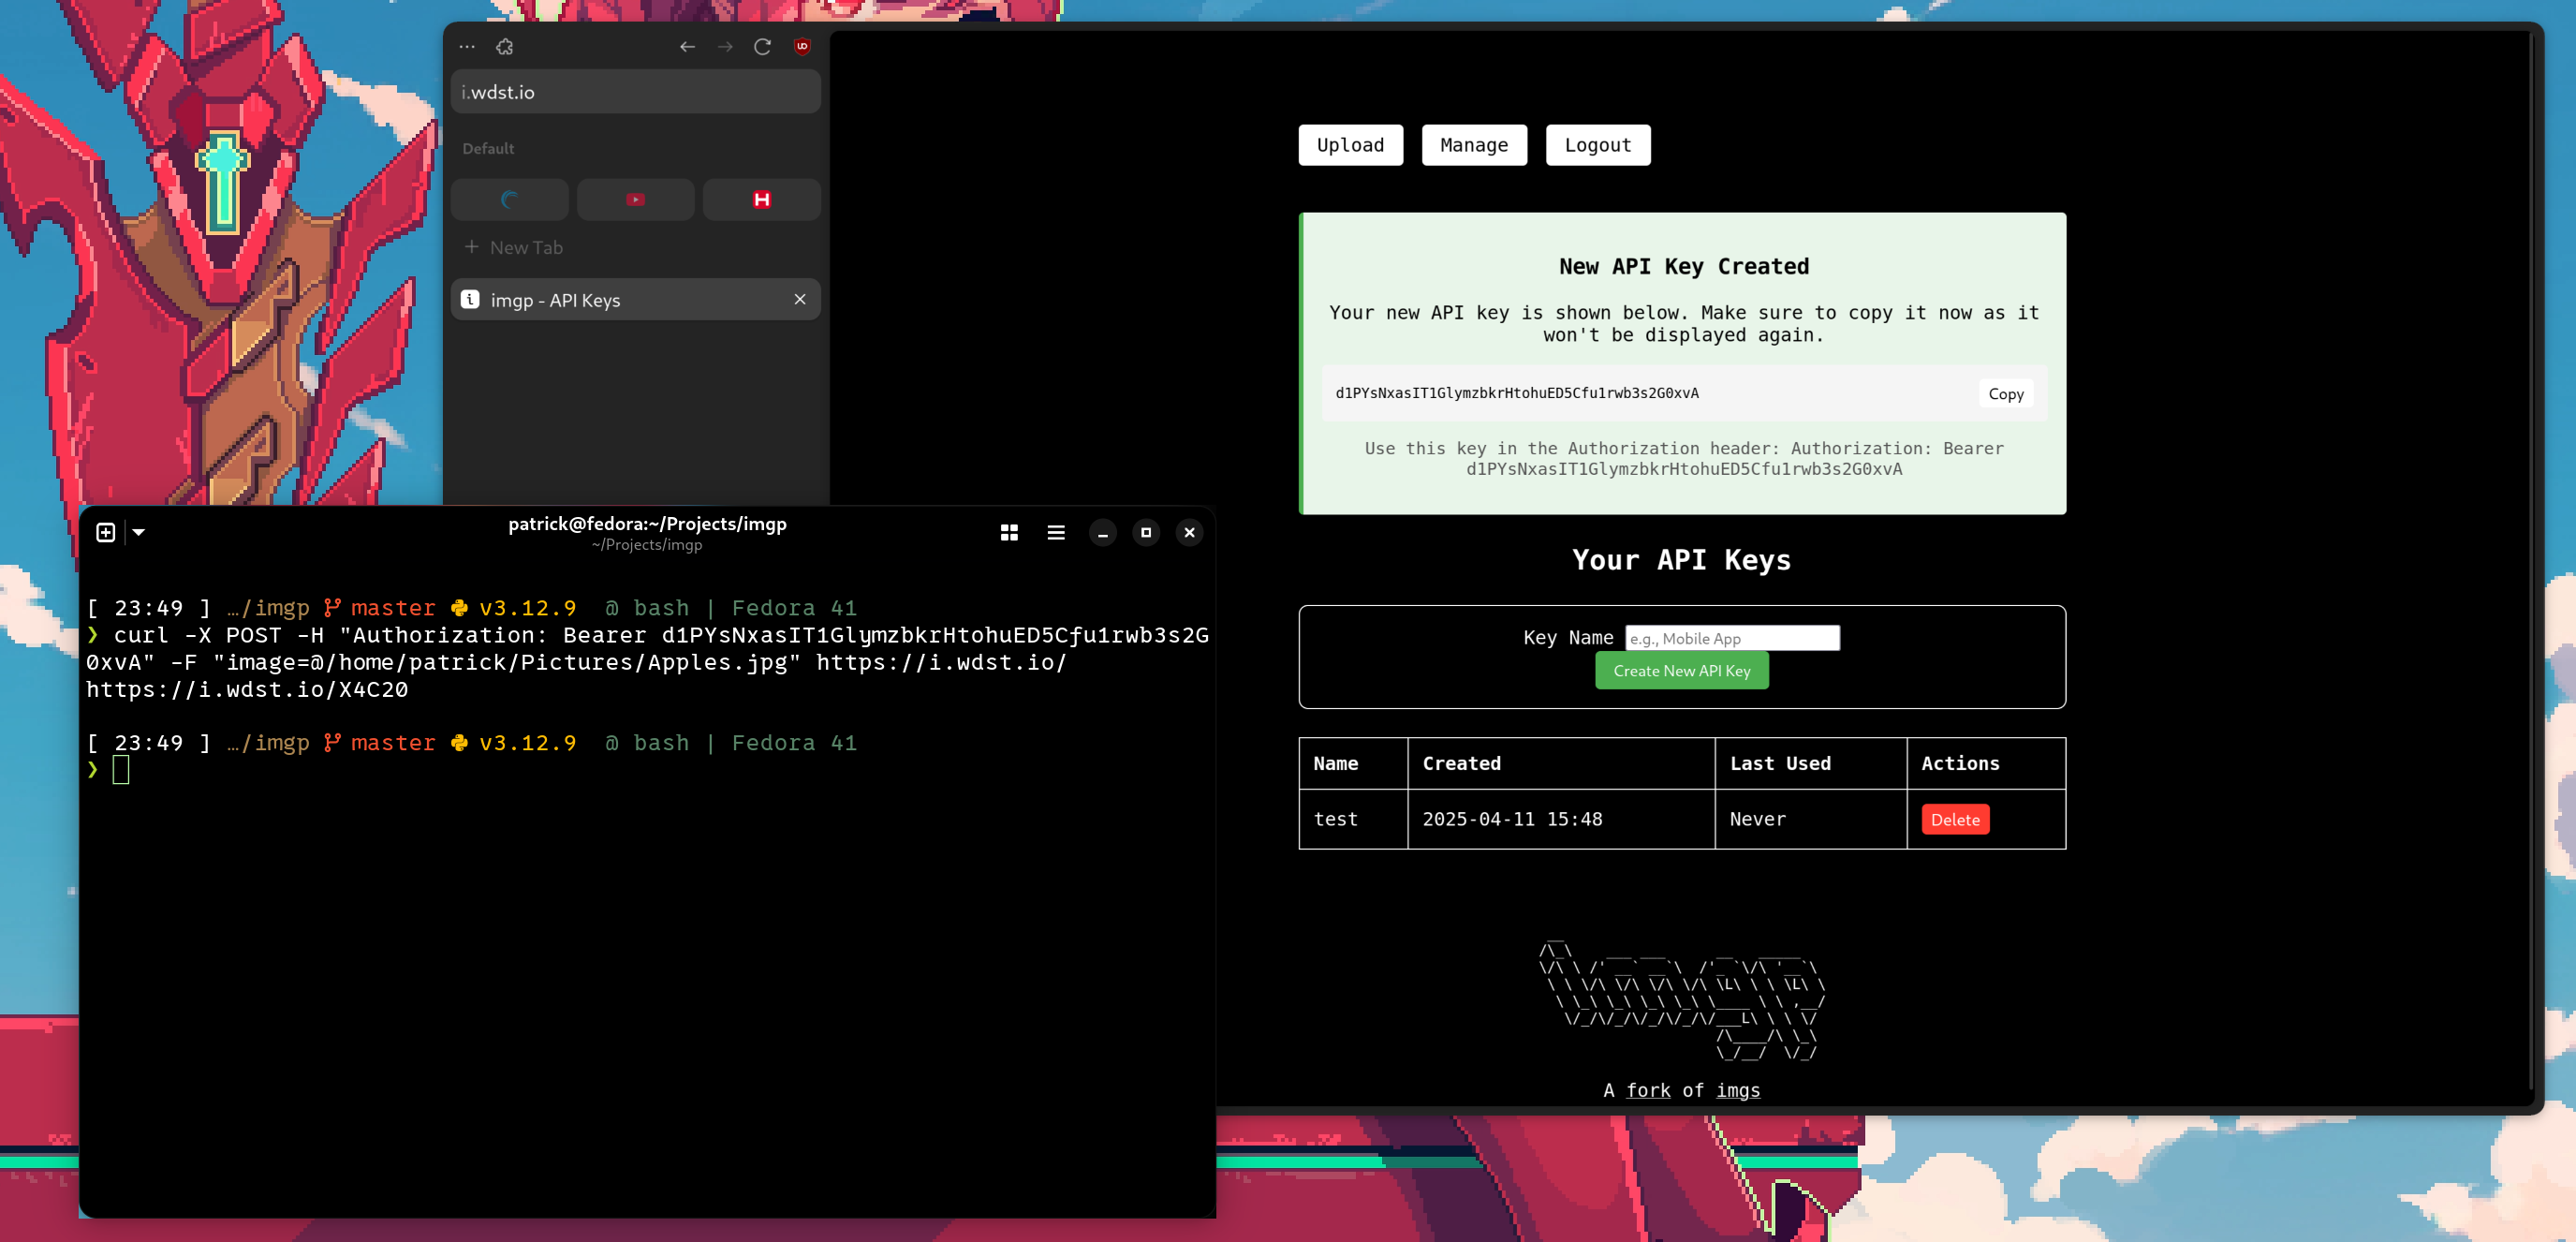Focus the Key Name input field

(x=1732, y=638)
